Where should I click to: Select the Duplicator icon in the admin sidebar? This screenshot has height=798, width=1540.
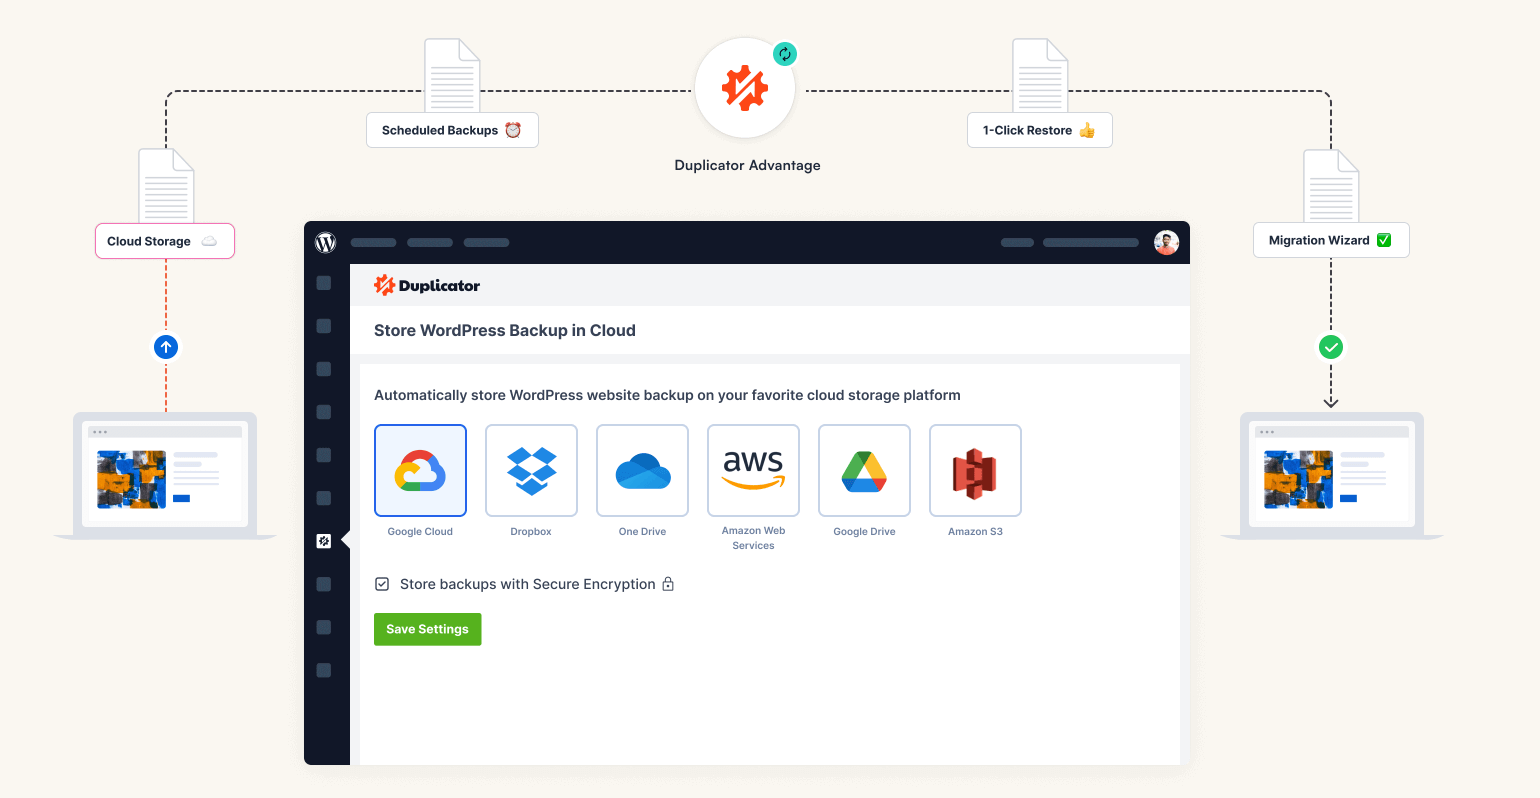[x=324, y=541]
